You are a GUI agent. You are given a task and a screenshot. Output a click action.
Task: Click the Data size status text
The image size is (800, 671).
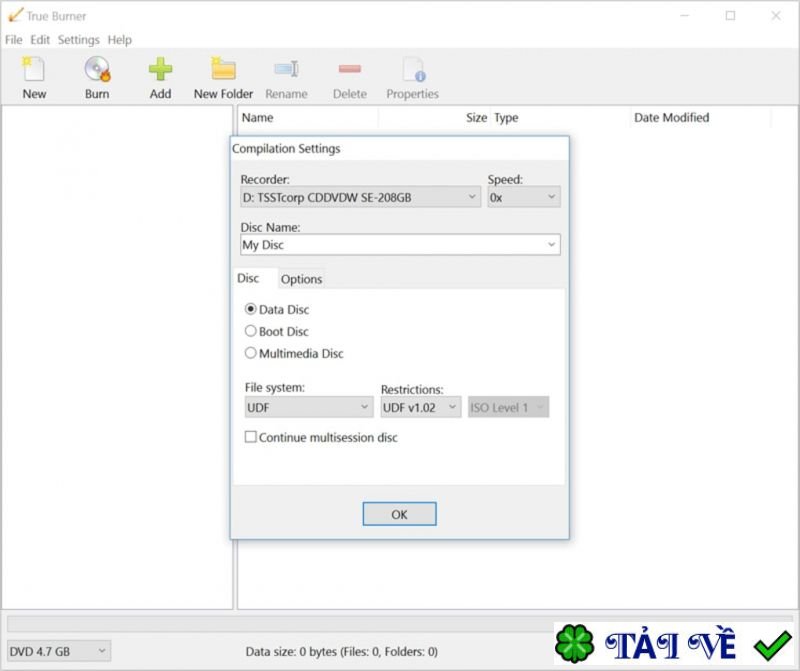[341, 652]
